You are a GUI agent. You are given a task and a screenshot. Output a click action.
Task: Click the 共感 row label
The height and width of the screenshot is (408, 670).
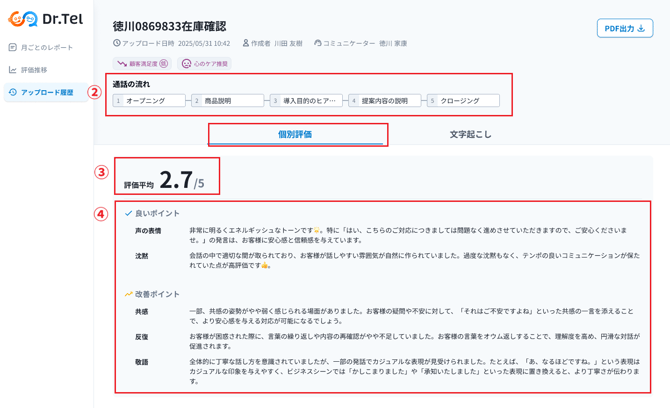click(141, 311)
